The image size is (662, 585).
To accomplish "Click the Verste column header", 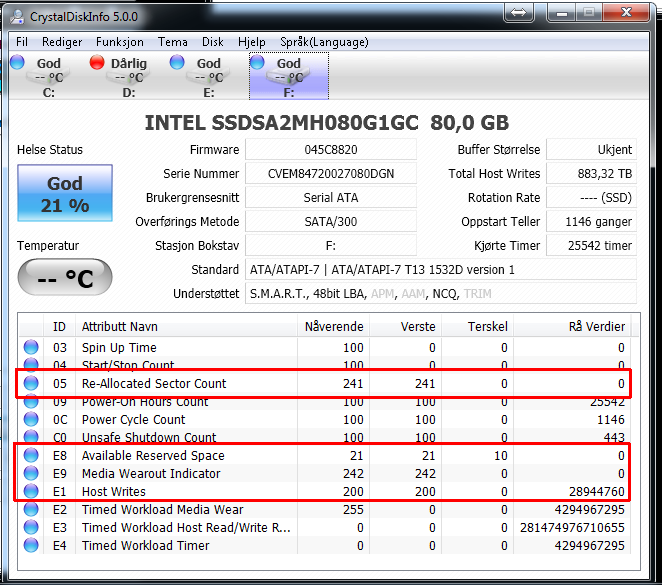I will [406, 326].
